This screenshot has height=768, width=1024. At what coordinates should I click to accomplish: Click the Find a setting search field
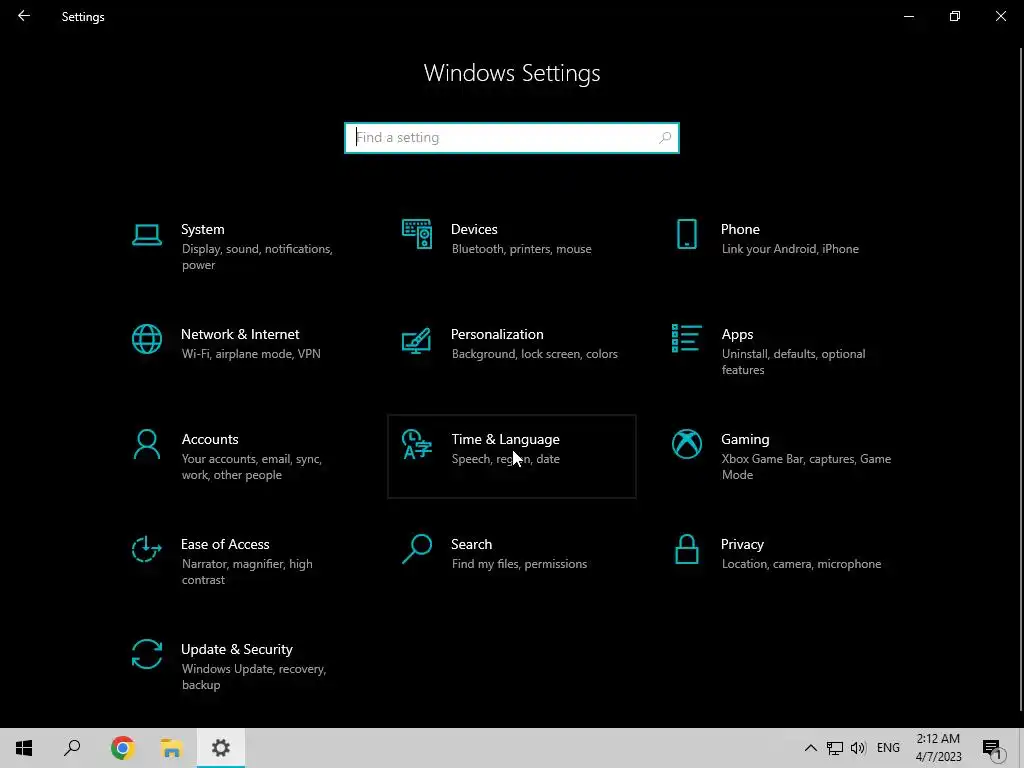pyautogui.click(x=512, y=138)
